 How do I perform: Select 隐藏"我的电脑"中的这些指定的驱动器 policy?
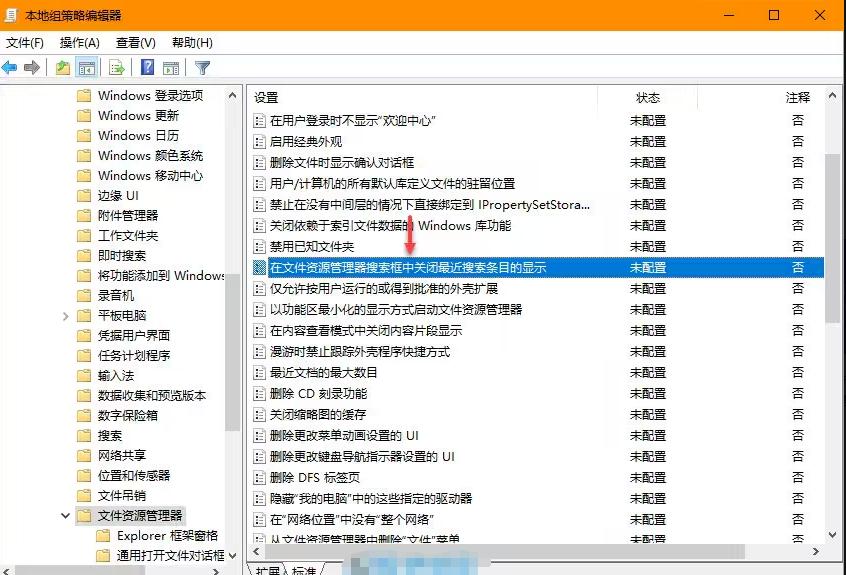[x=371, y=499]
